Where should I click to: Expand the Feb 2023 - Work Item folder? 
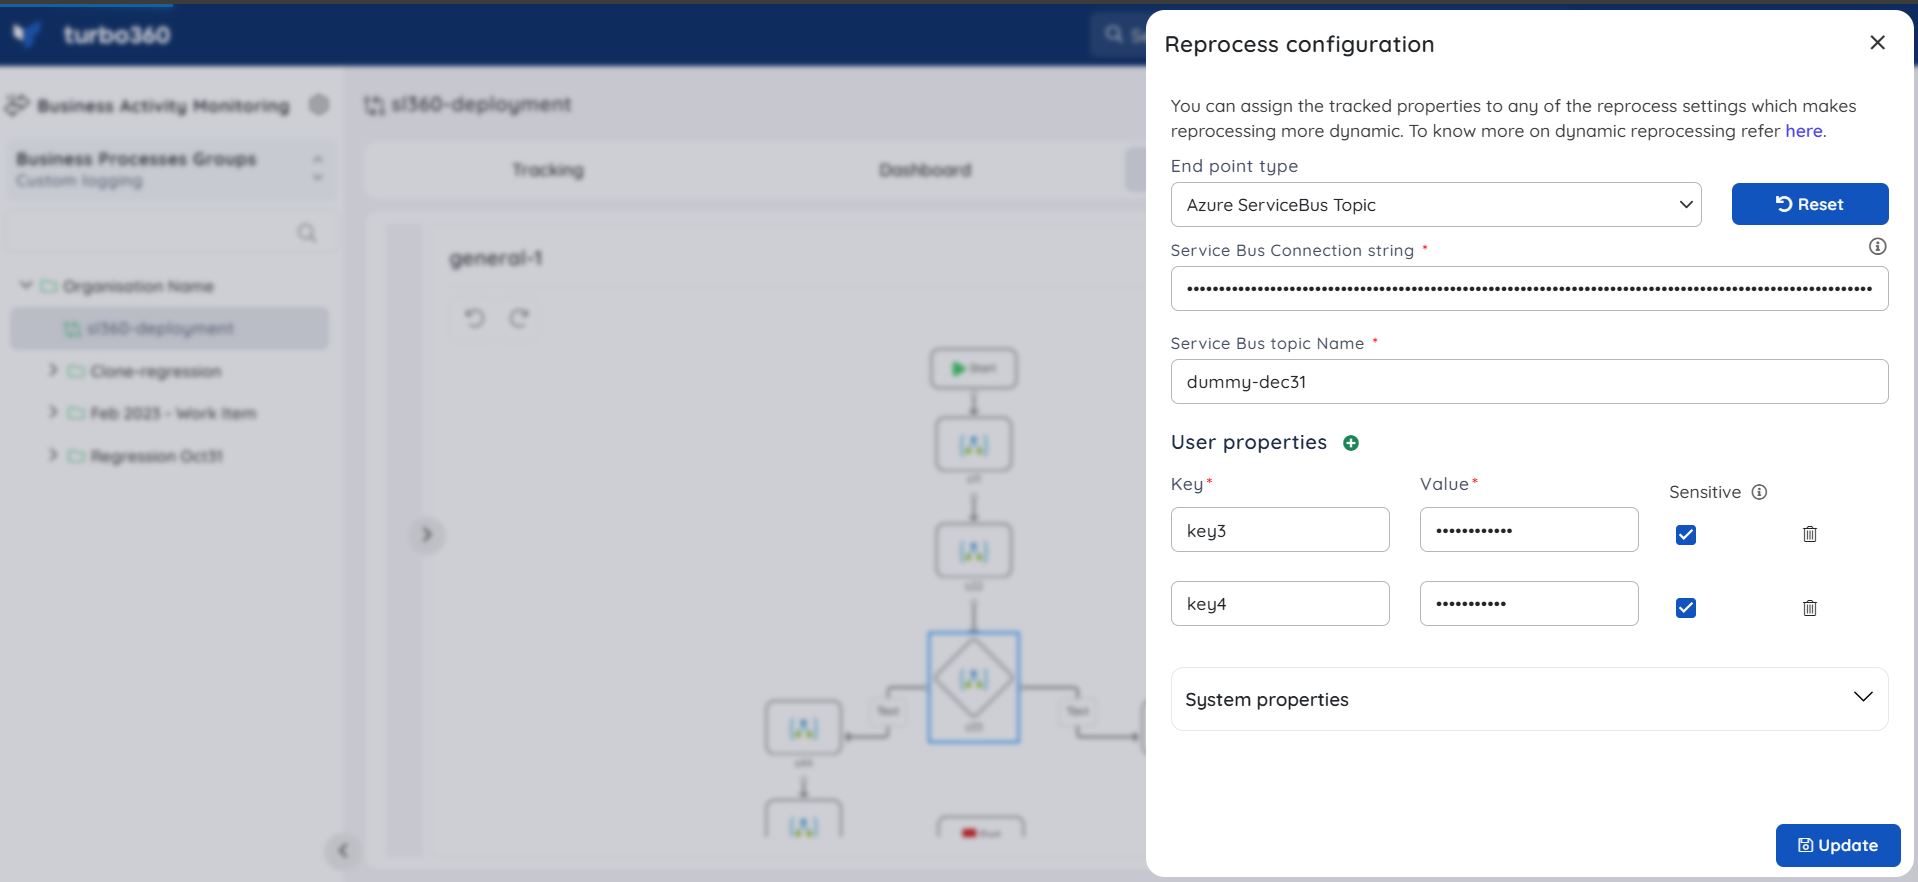click(x=53, y=413)
